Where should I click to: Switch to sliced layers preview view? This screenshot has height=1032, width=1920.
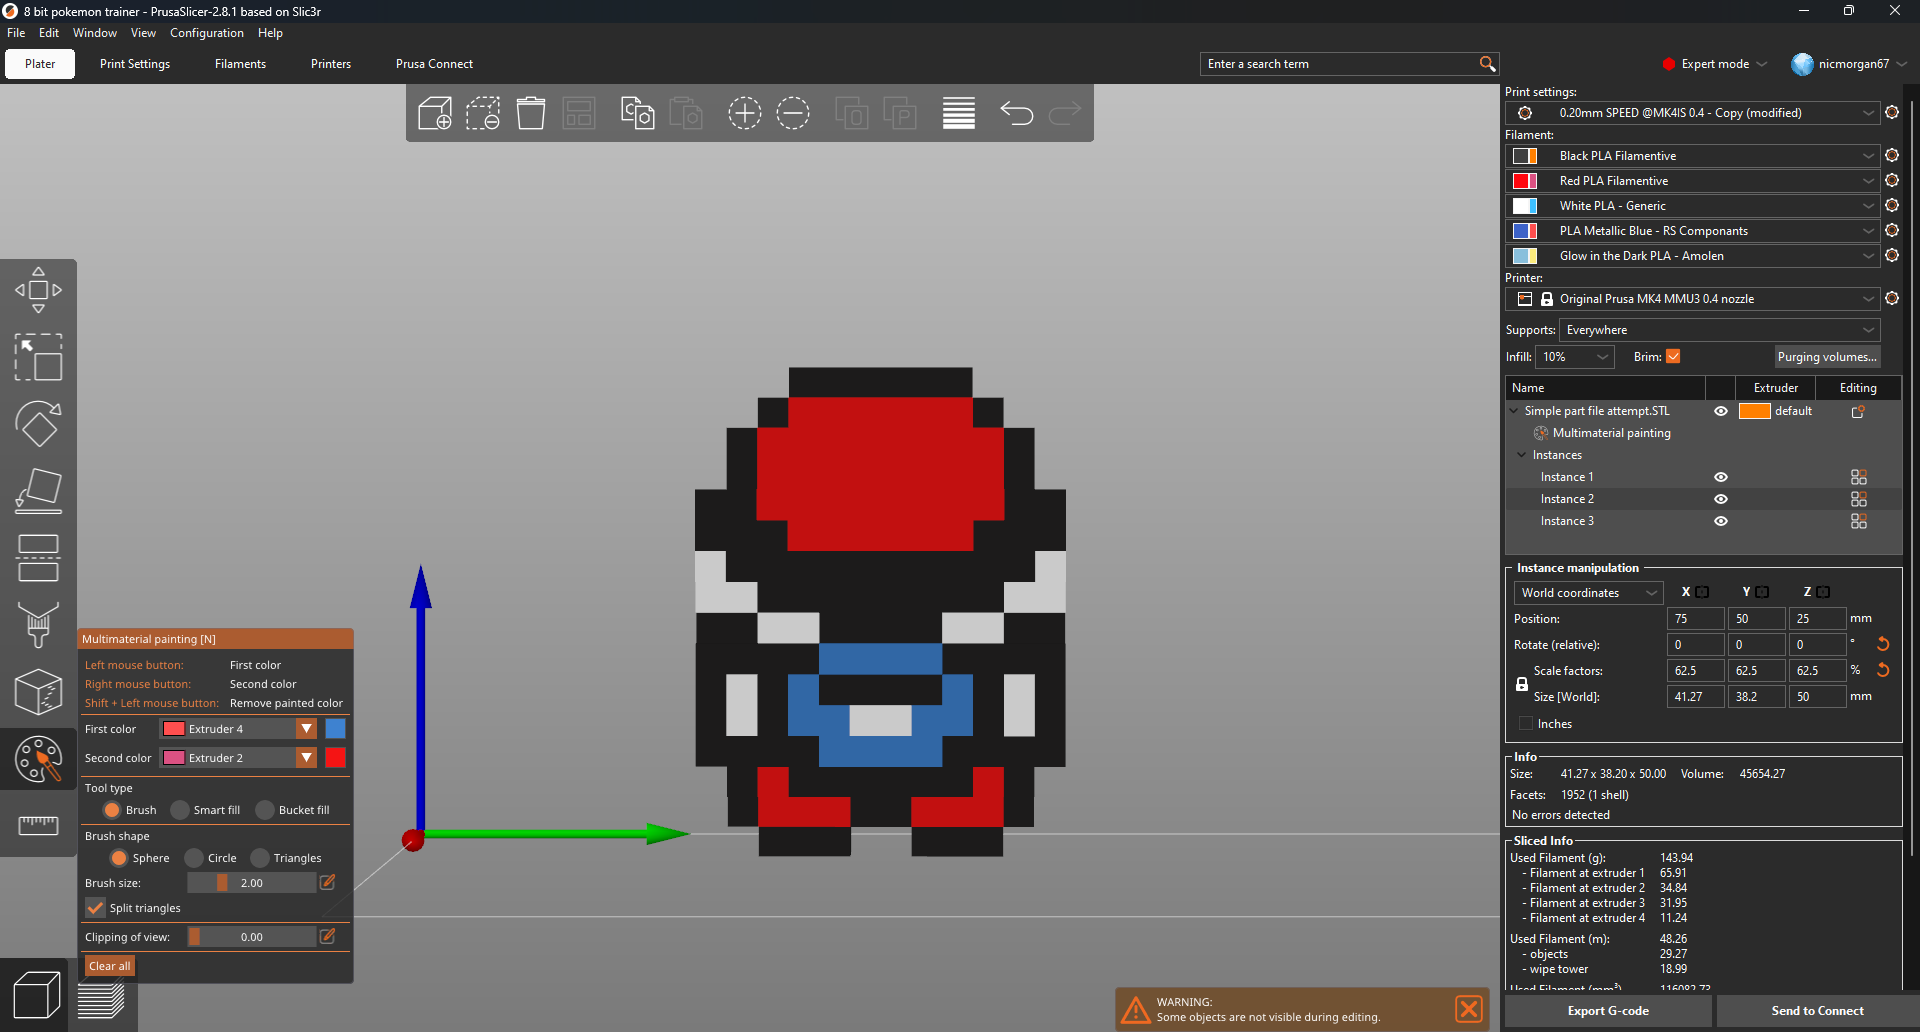click(x=101, y=1001)
